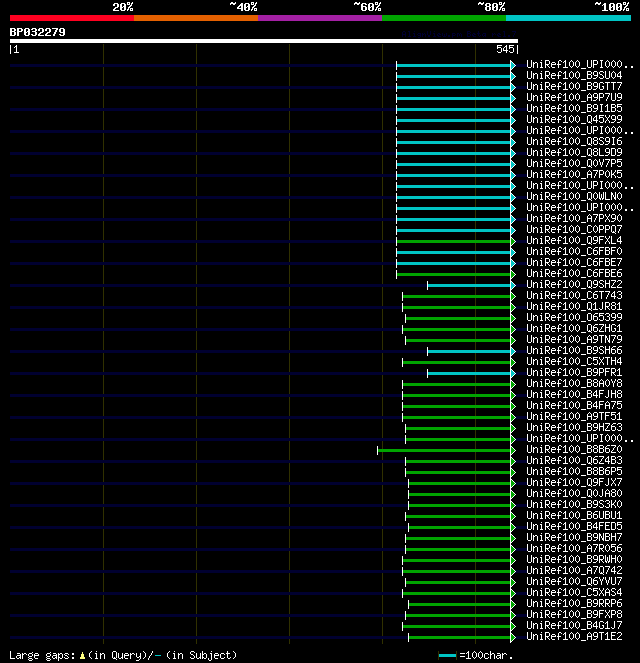Click the long green bar for UniRef100_B8B6Z0
This screenshot has width=640, height=663.
point(444,450)
